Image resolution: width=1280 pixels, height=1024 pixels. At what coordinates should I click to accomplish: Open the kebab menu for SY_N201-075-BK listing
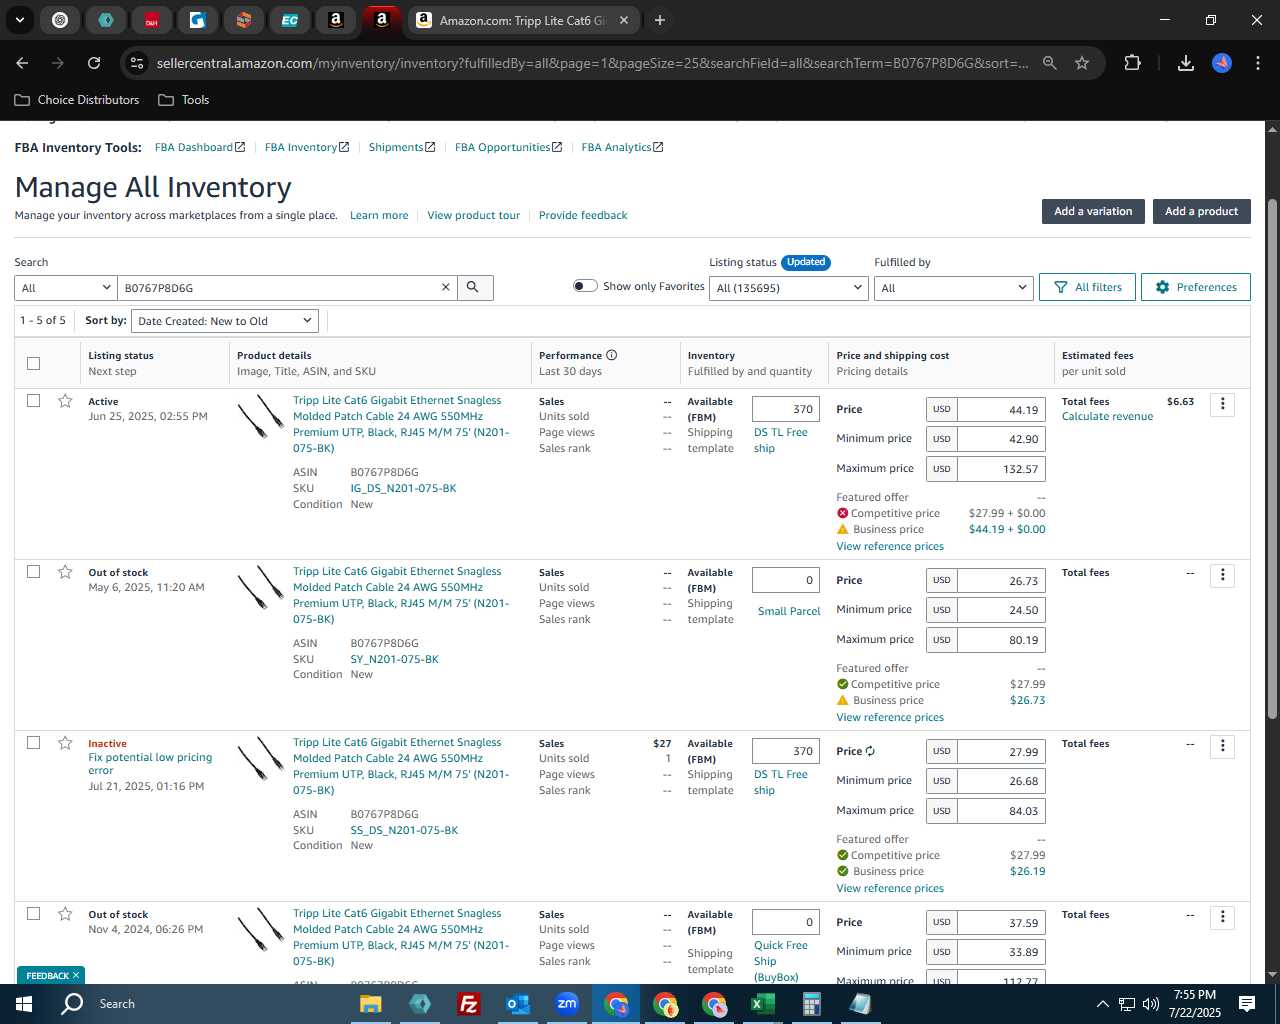[1222, 575]
